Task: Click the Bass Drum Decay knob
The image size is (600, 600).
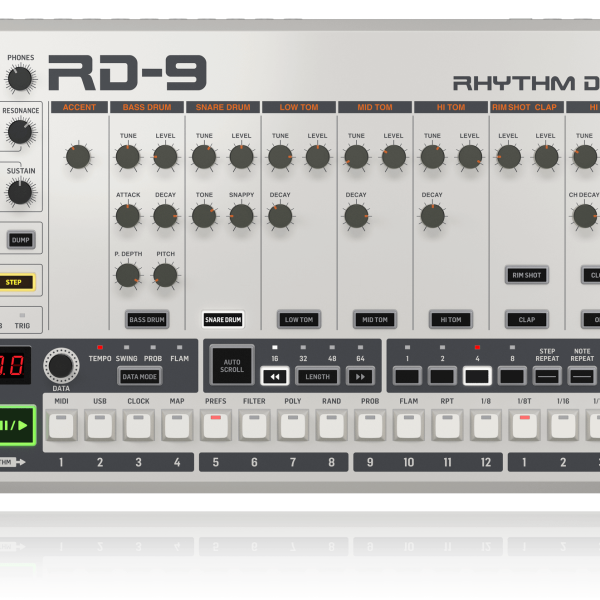Action: [x=165, y=216]
